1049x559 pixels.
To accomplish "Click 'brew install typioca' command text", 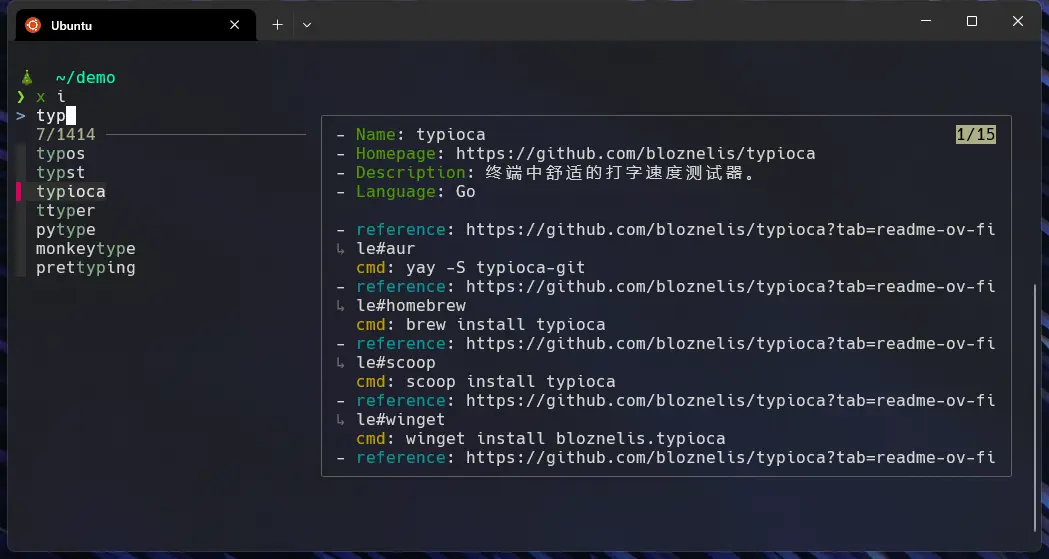I will click(x=505, y=324).
